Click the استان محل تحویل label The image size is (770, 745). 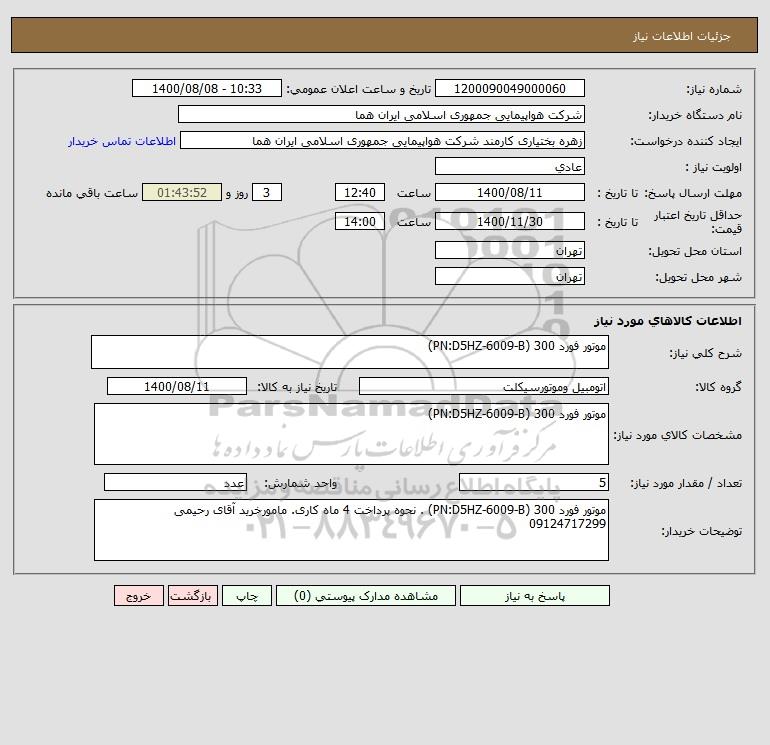click(695, 251)
